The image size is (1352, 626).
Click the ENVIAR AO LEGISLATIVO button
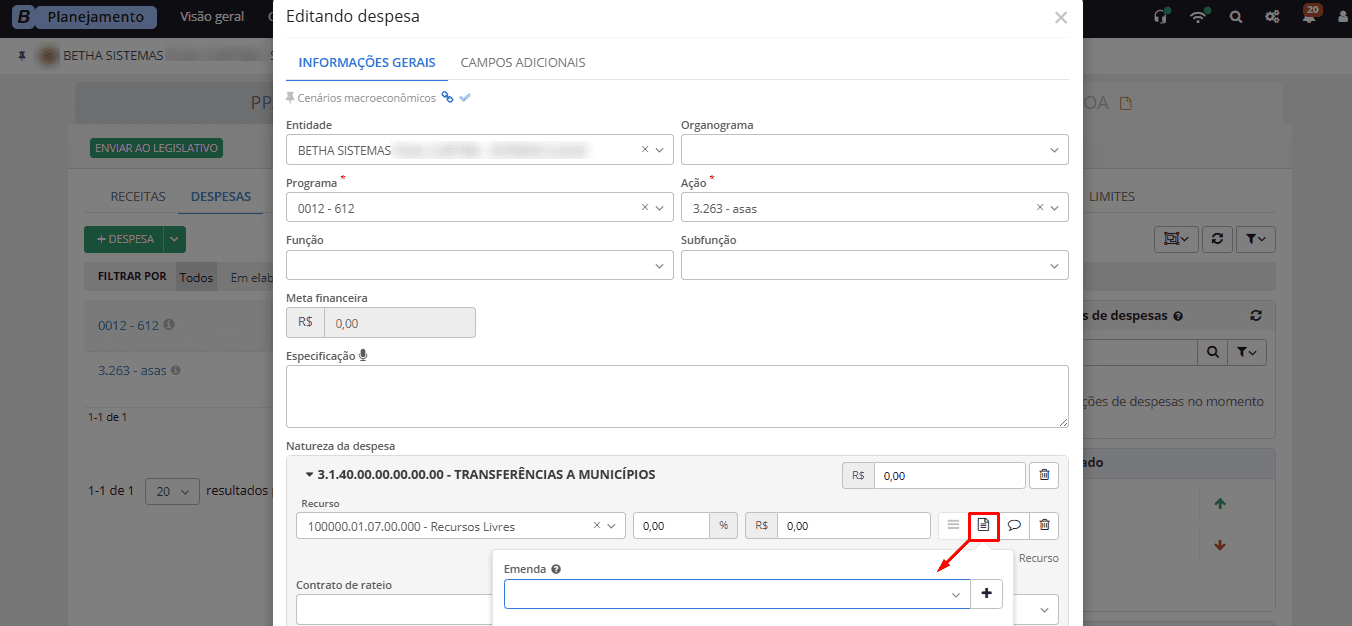coord(156,147)
